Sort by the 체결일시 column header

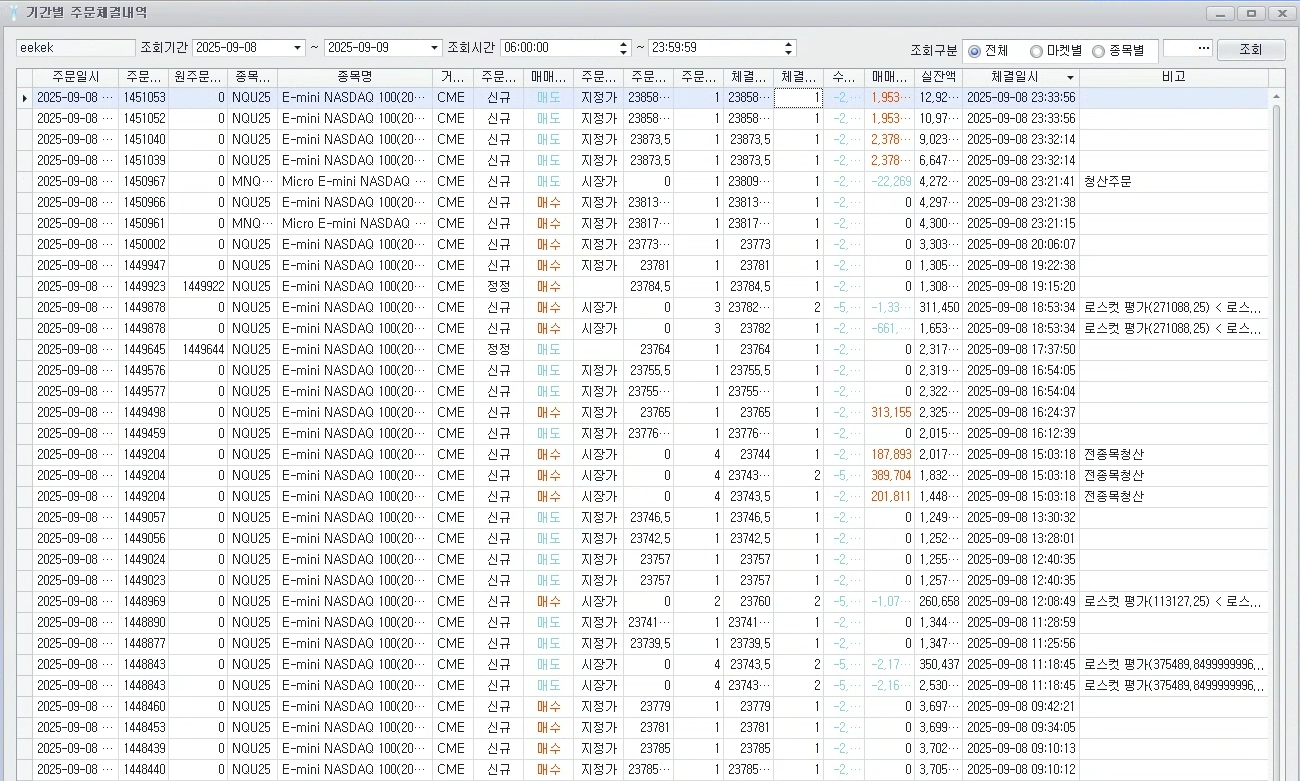1020,77
